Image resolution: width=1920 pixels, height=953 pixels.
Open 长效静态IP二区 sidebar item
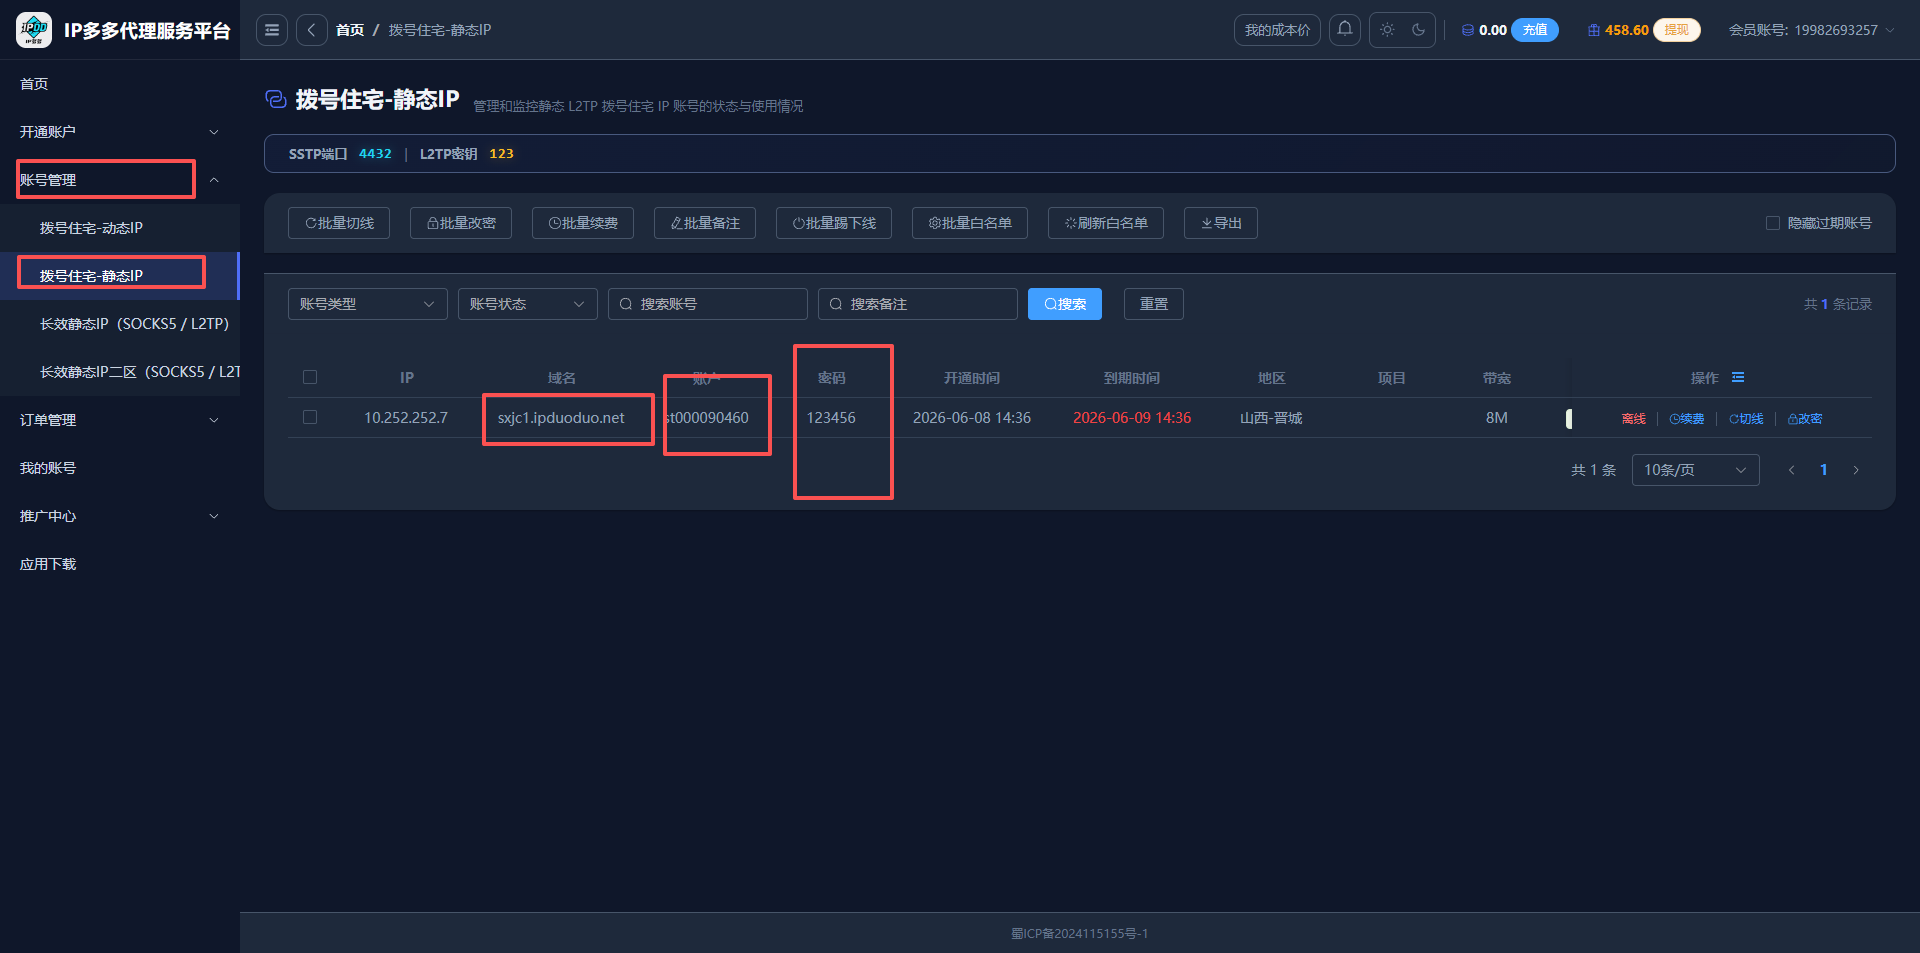[x=120, y=372]
